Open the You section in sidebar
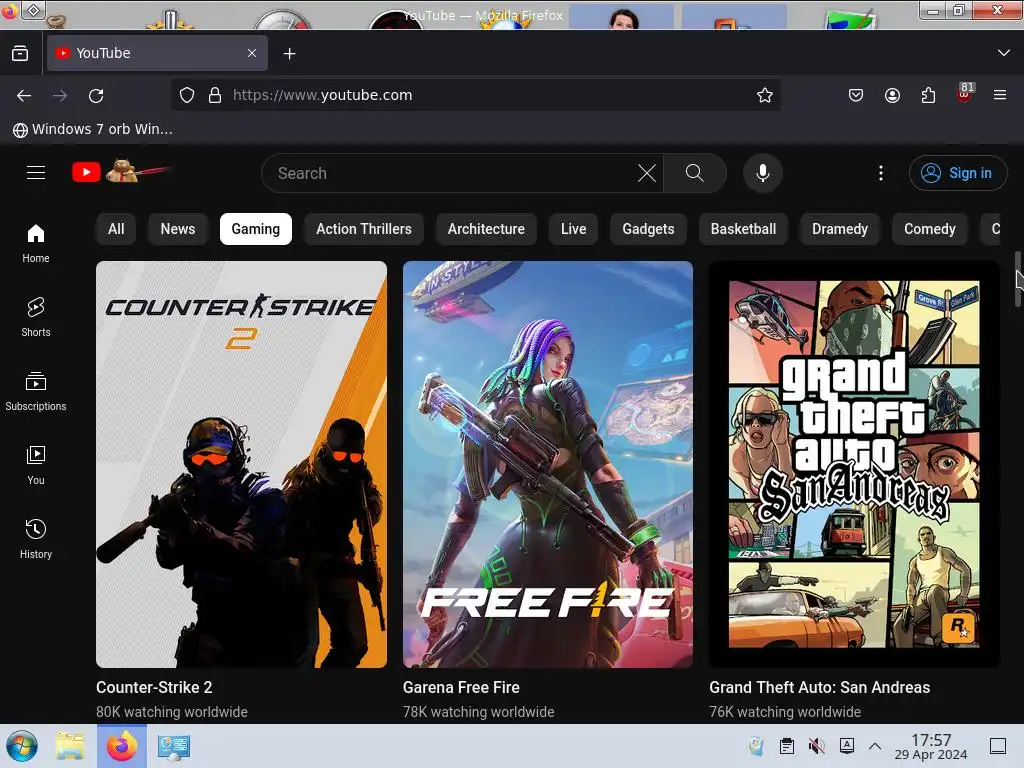The width and height of the screenshot is (1024, 768). pos(36,465)
